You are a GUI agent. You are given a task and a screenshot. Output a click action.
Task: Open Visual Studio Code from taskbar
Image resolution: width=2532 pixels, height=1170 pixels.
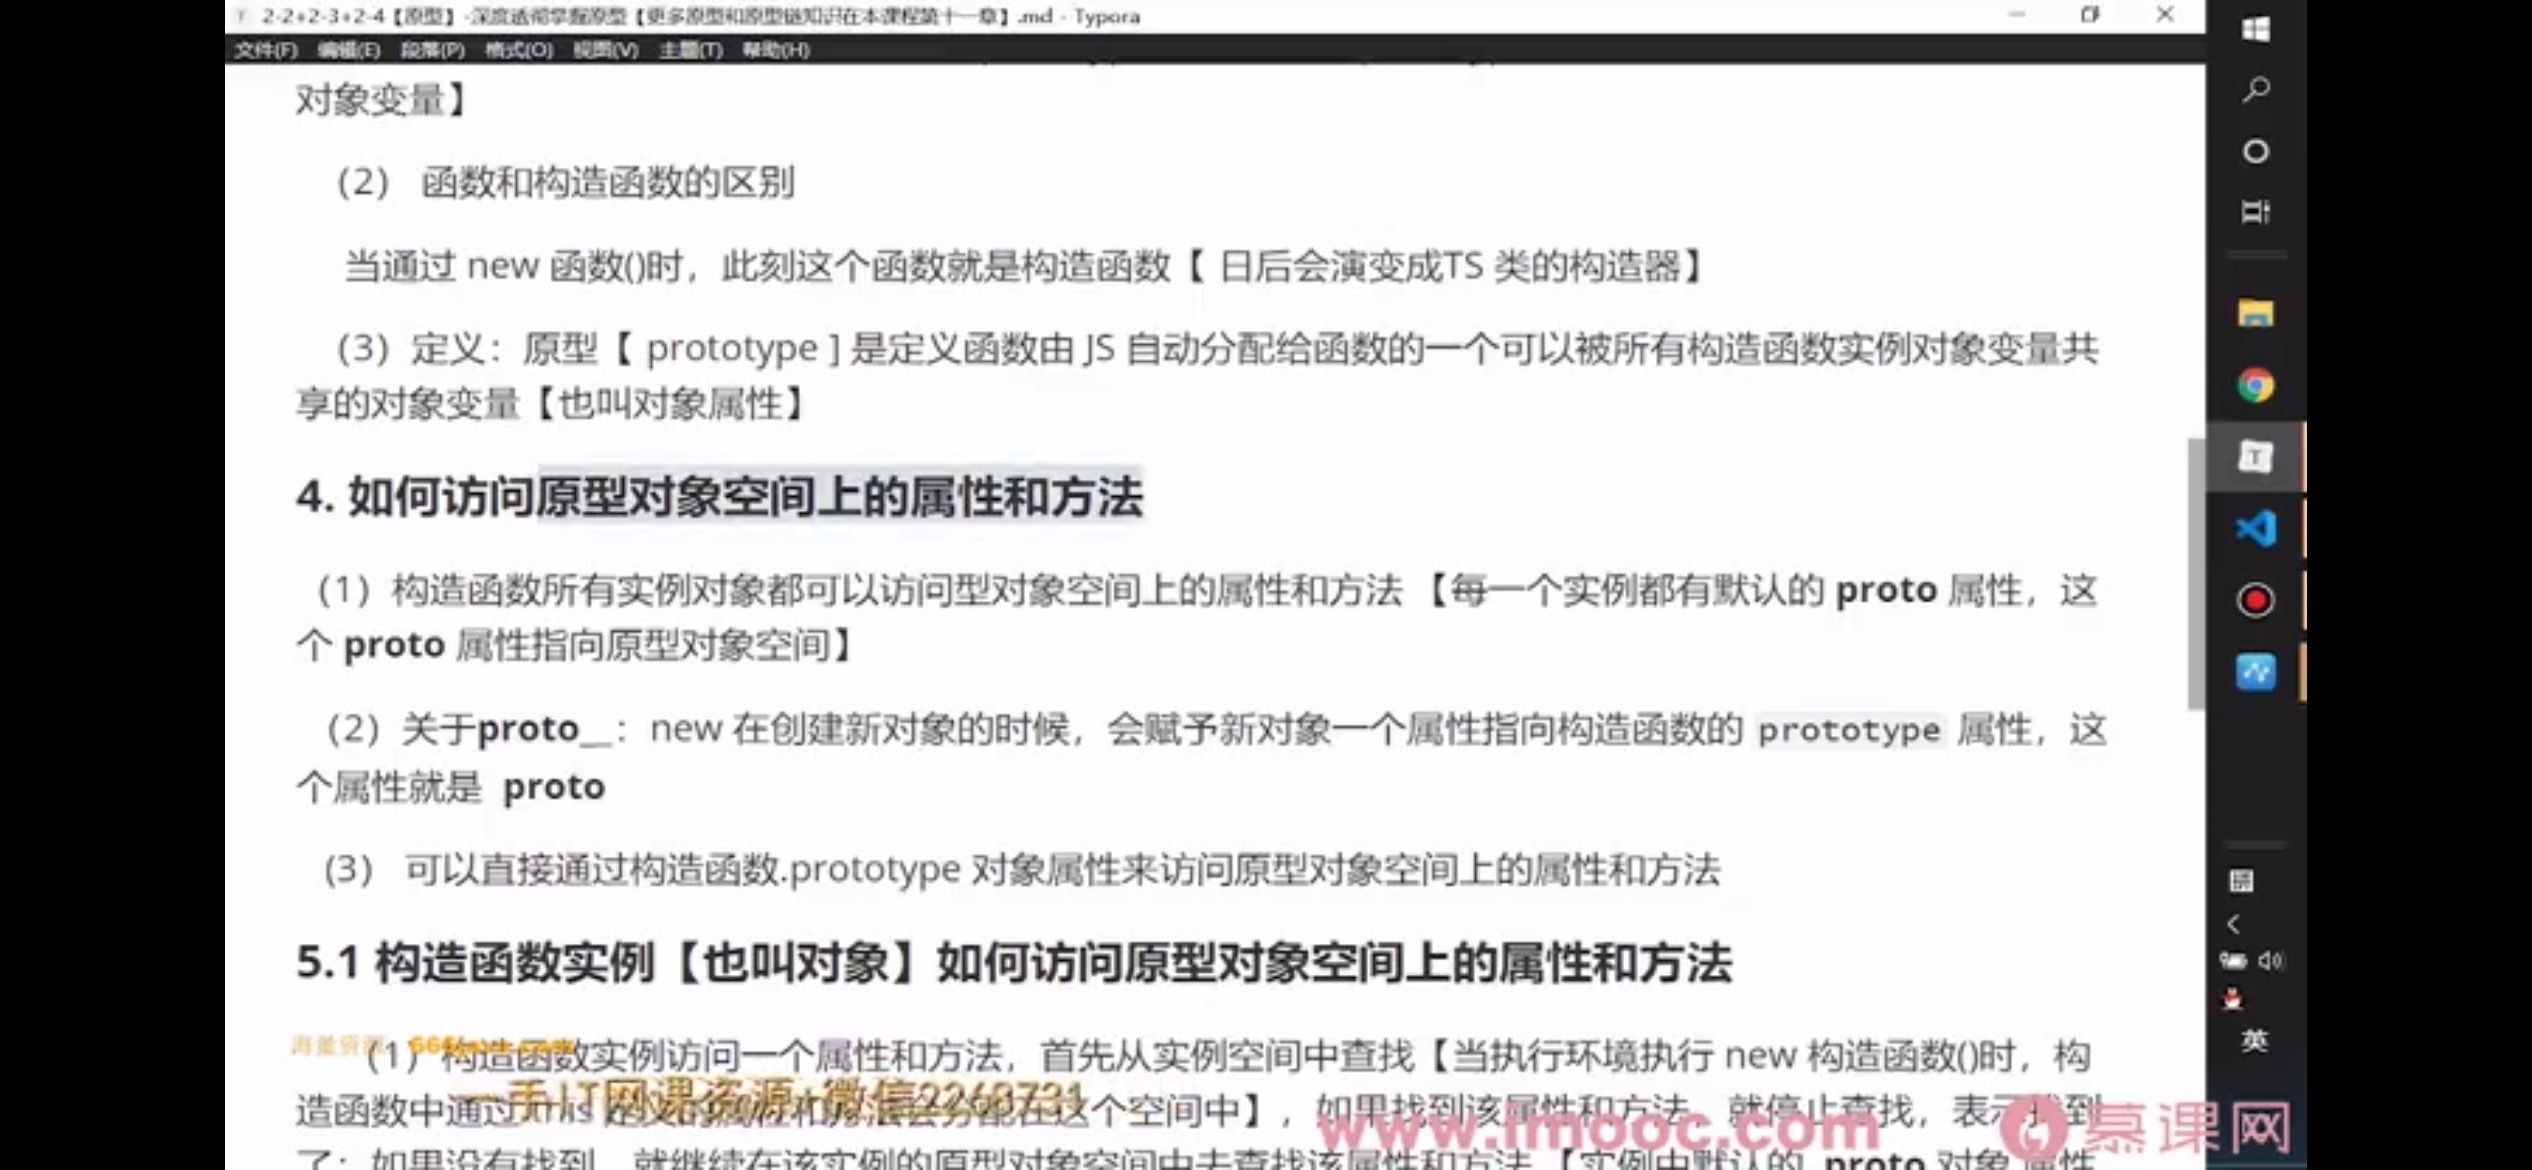pyautogui.click(x=2255, y=528)
